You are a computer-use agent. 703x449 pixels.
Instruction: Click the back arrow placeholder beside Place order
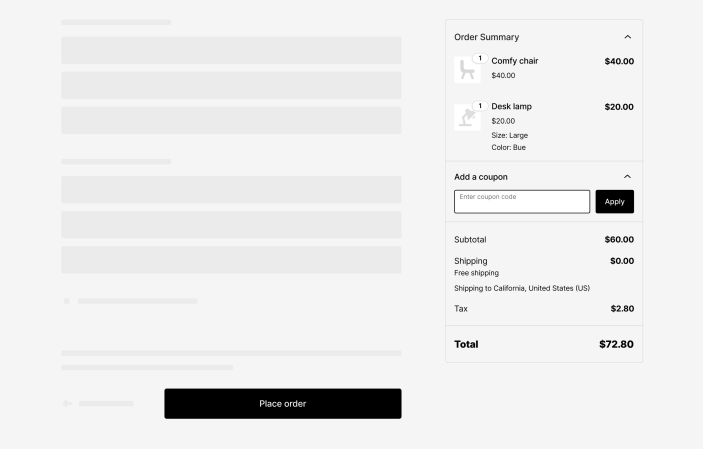(67, 404)
